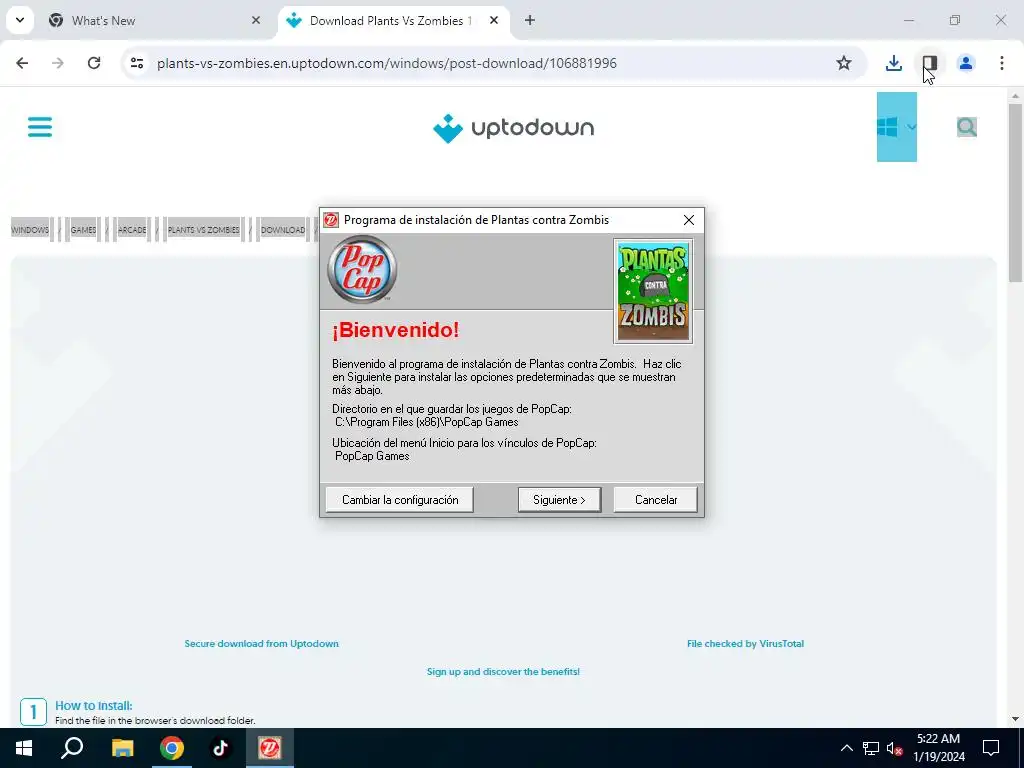Viewport: 1024px width, 768px height.
Task: Click the PopCap logo in the installer
Action: [362, 269]
